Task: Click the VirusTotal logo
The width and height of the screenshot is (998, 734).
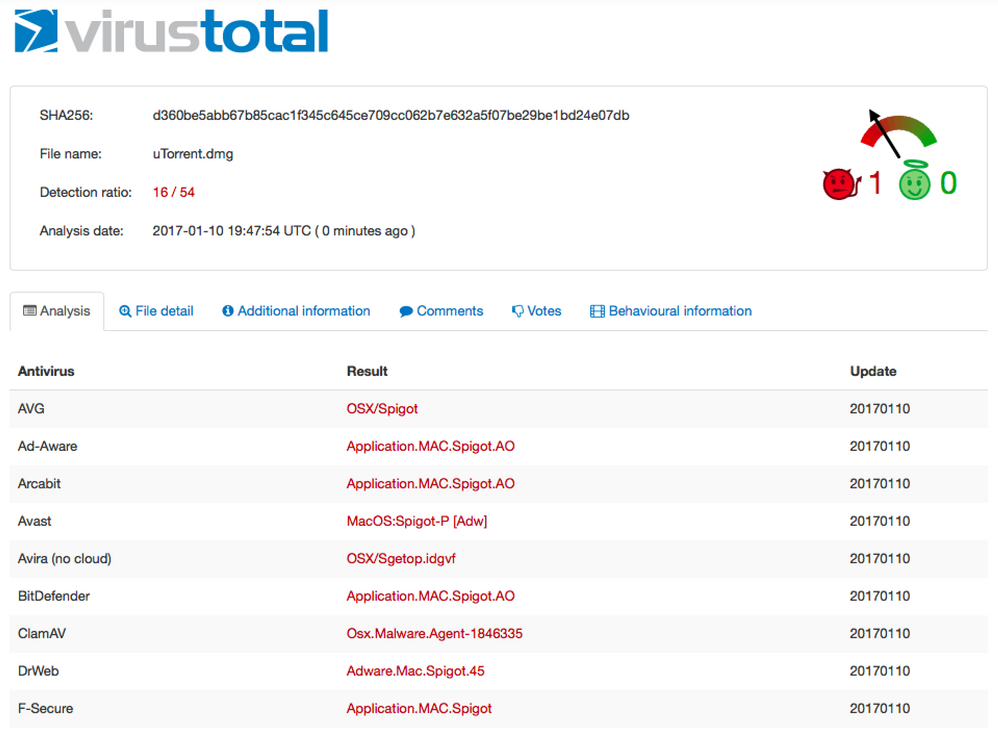Action: [171, 31]
